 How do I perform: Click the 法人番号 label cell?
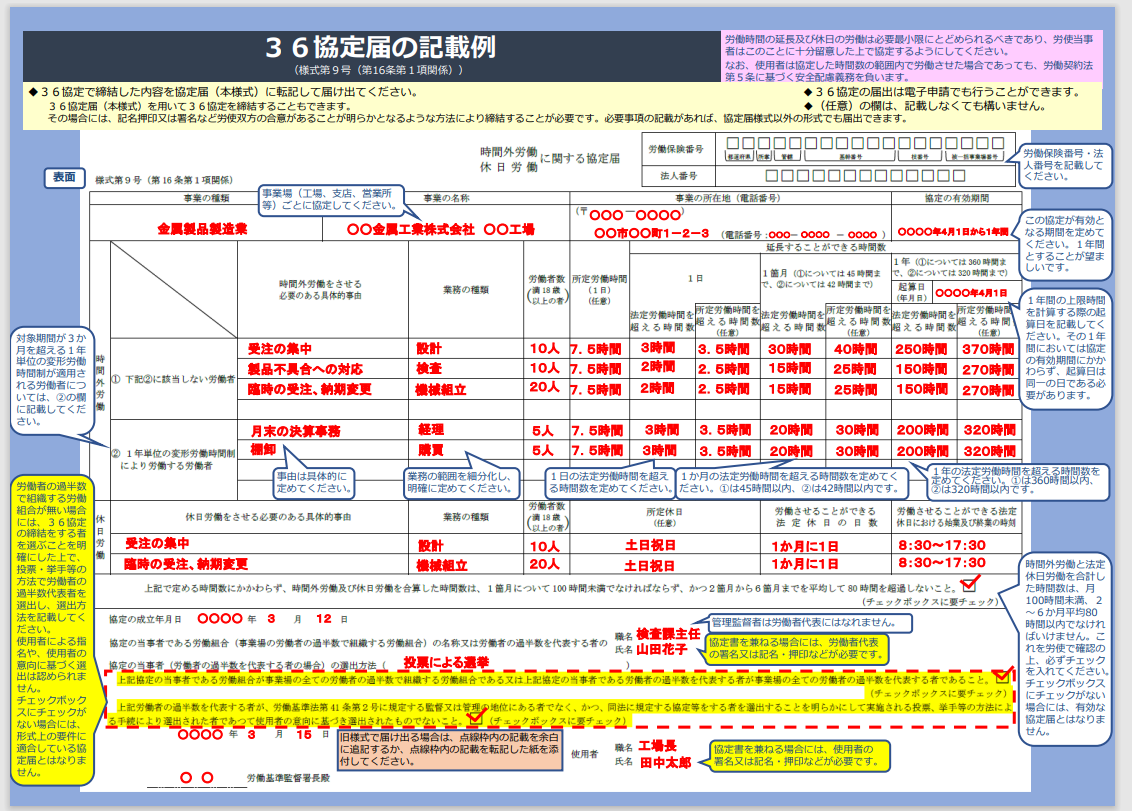click(x=677, y=175)
